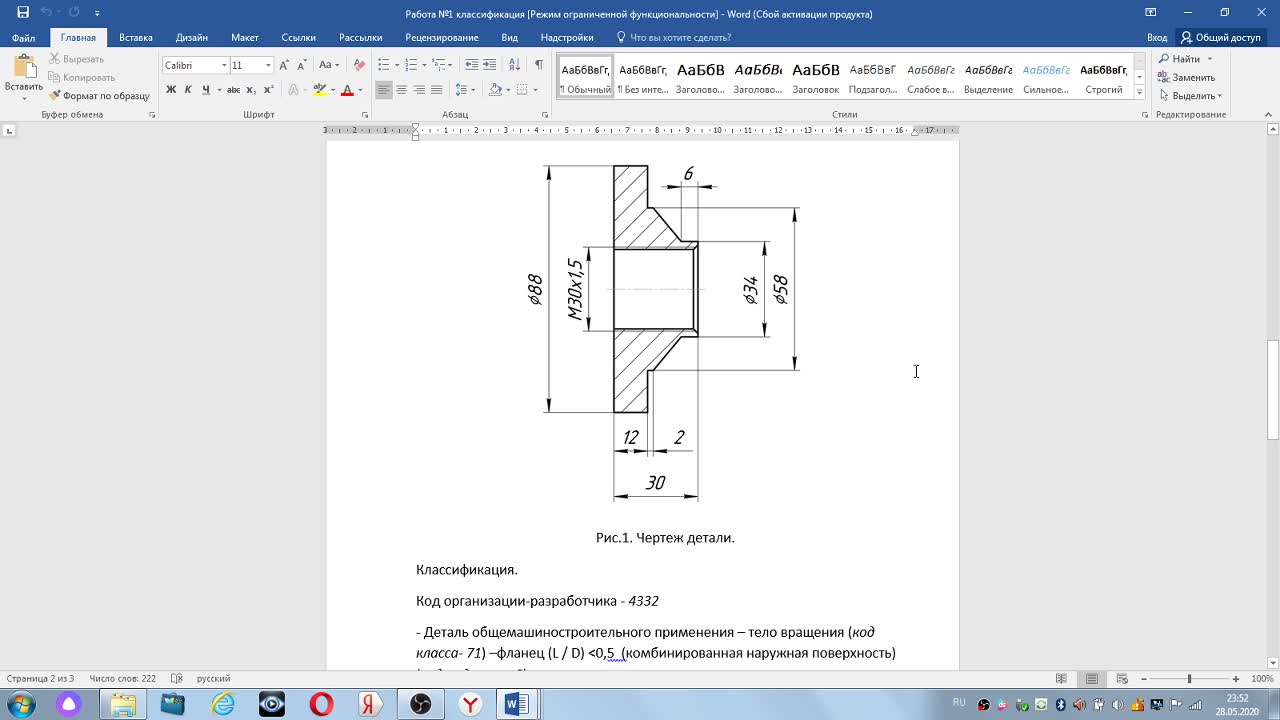Viewport: 1280px width, 720px height.
Task: Apply superscript formatting (x²)
Action: coord(268,90)
